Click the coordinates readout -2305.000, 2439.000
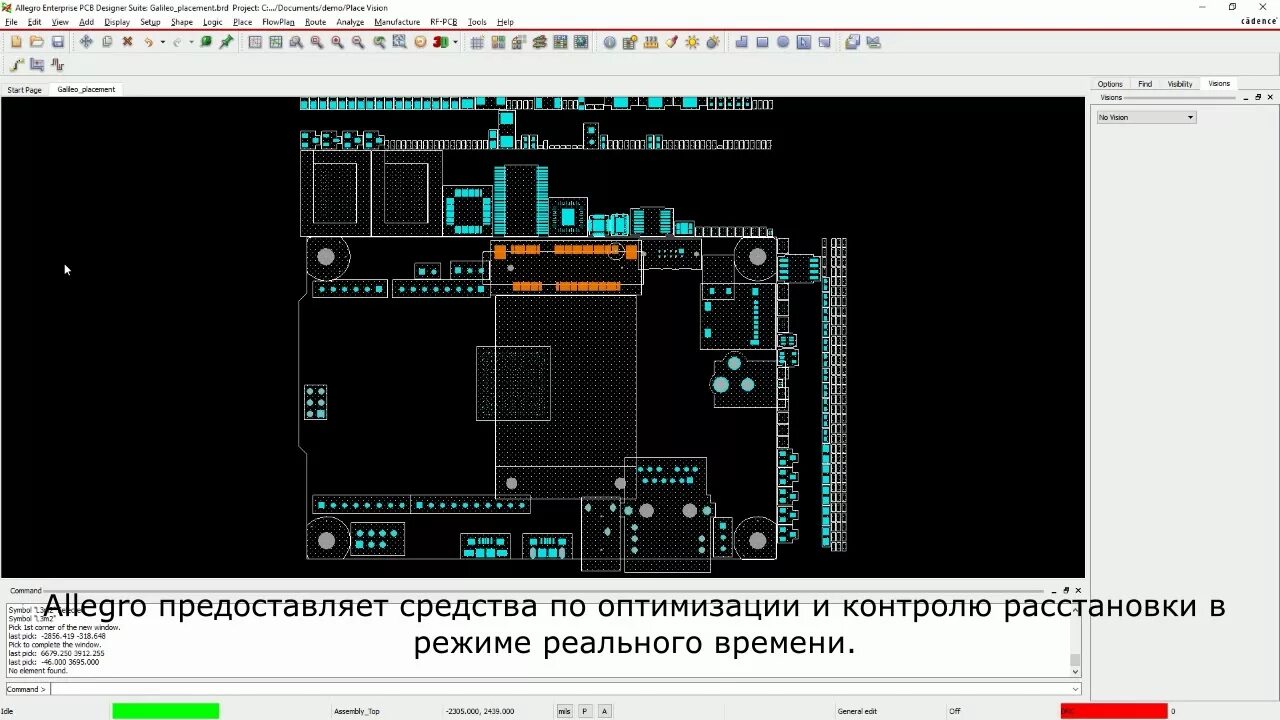Viewport: 1280px width, 720px height. (x=480, y=711)
